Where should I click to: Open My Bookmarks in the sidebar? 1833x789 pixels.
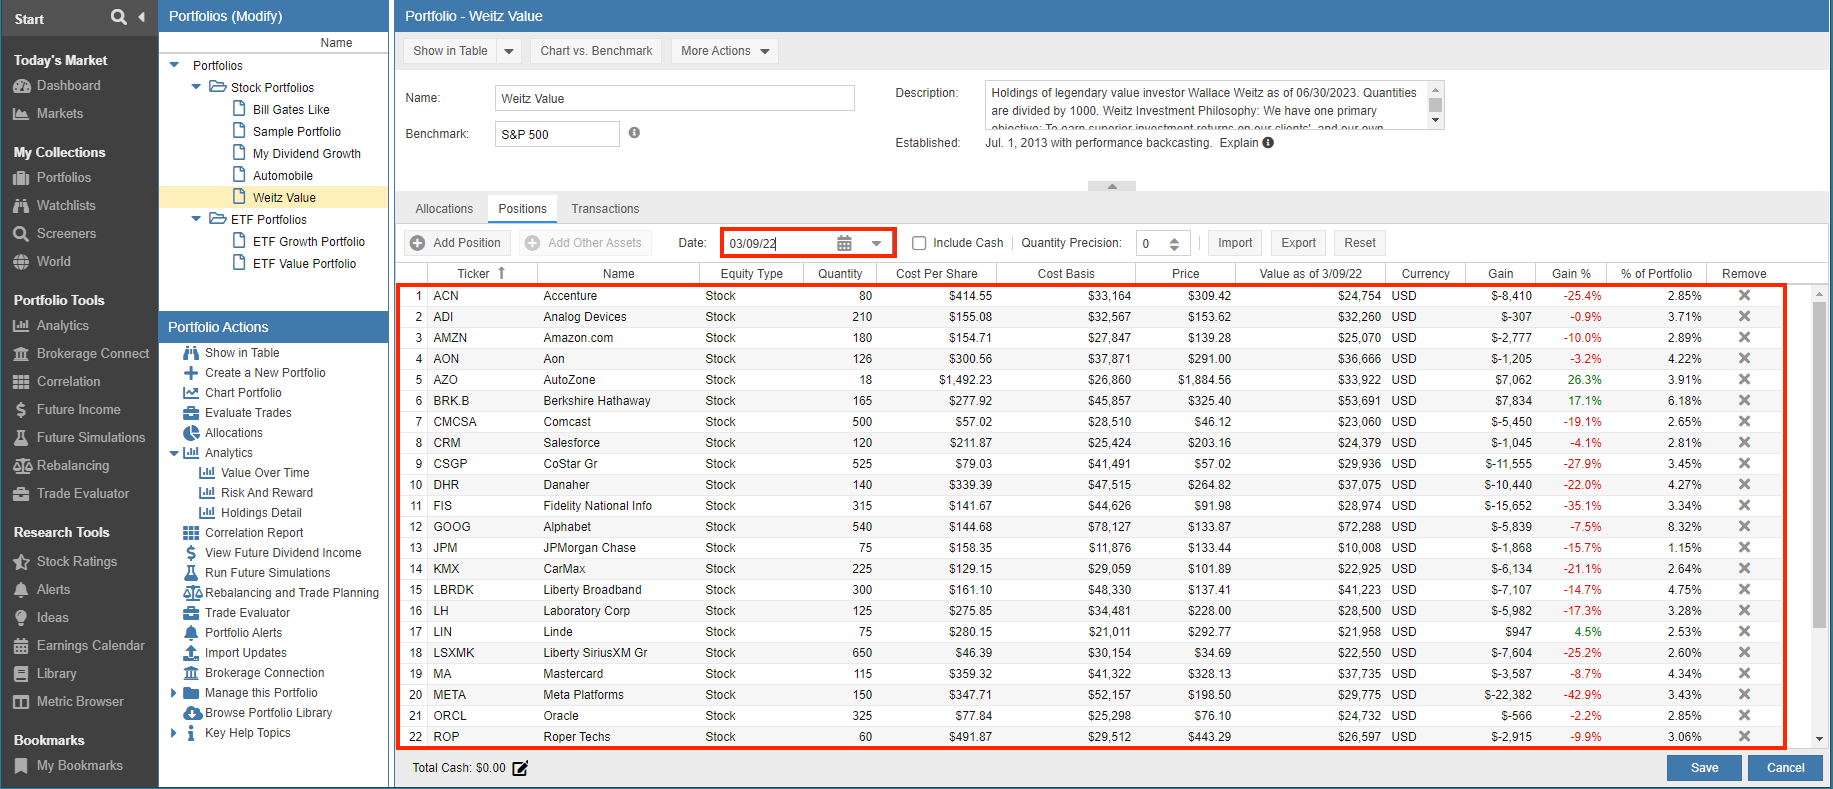tap(80, 766)
